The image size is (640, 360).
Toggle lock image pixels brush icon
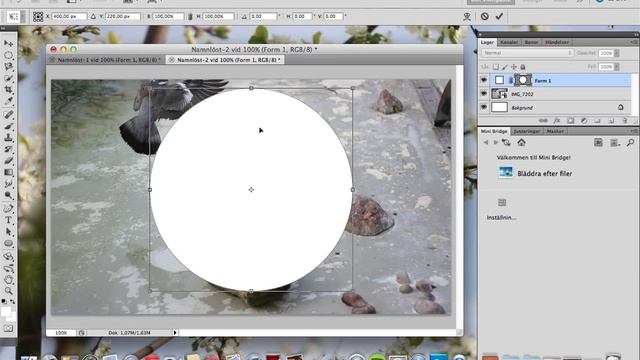point(505,67)
